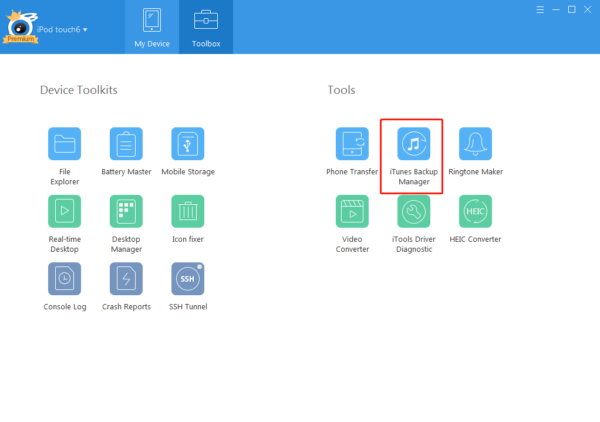Open Phone Transfer tool

tap(352, 144)
